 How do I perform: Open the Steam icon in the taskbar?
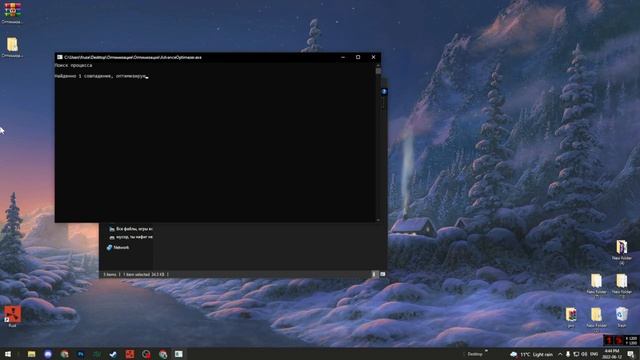[113, 354]
